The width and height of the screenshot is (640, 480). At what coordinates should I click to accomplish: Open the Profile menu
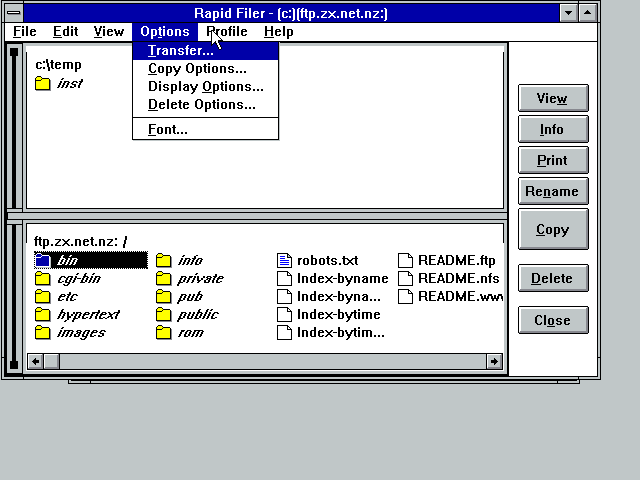point(227,31)
